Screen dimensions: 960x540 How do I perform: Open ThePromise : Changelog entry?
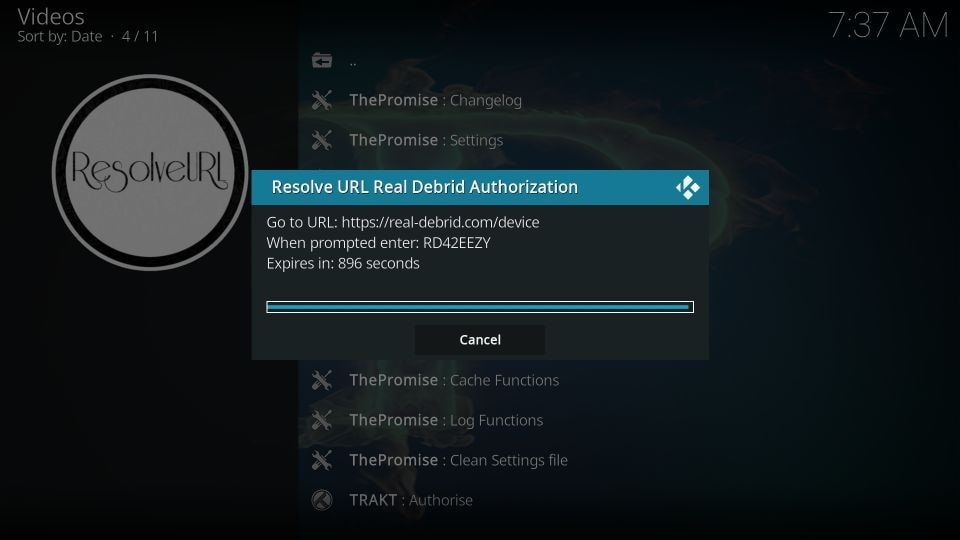tap(435, 100)
